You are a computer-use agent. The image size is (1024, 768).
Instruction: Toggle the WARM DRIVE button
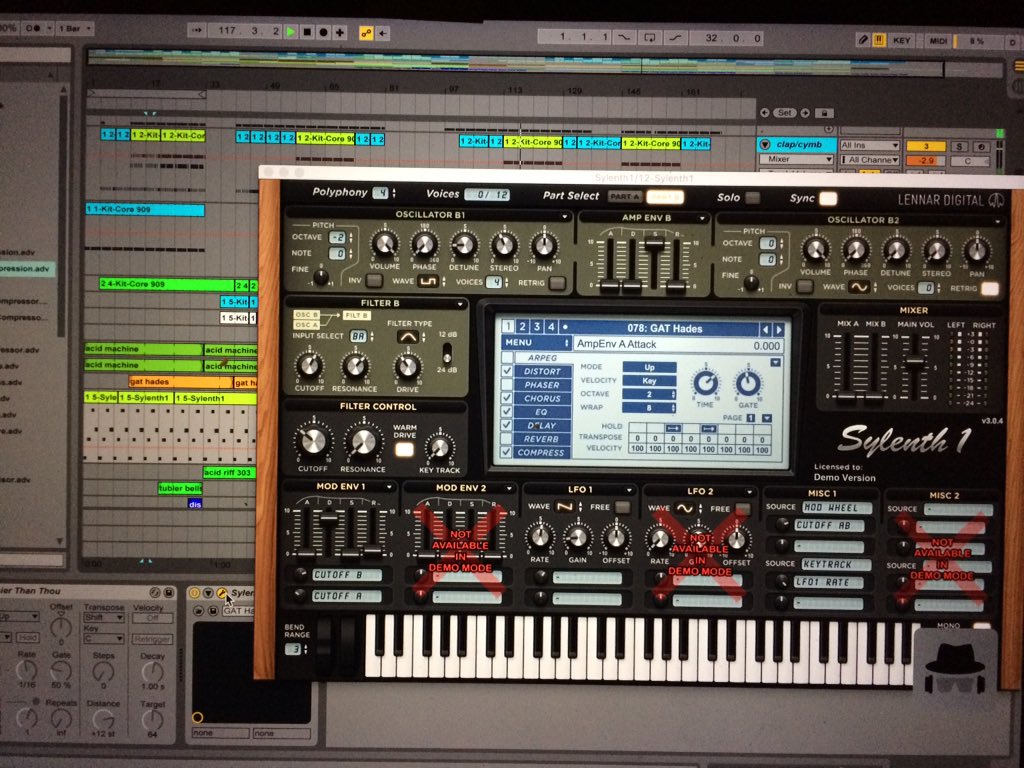(x=404, y=449)
